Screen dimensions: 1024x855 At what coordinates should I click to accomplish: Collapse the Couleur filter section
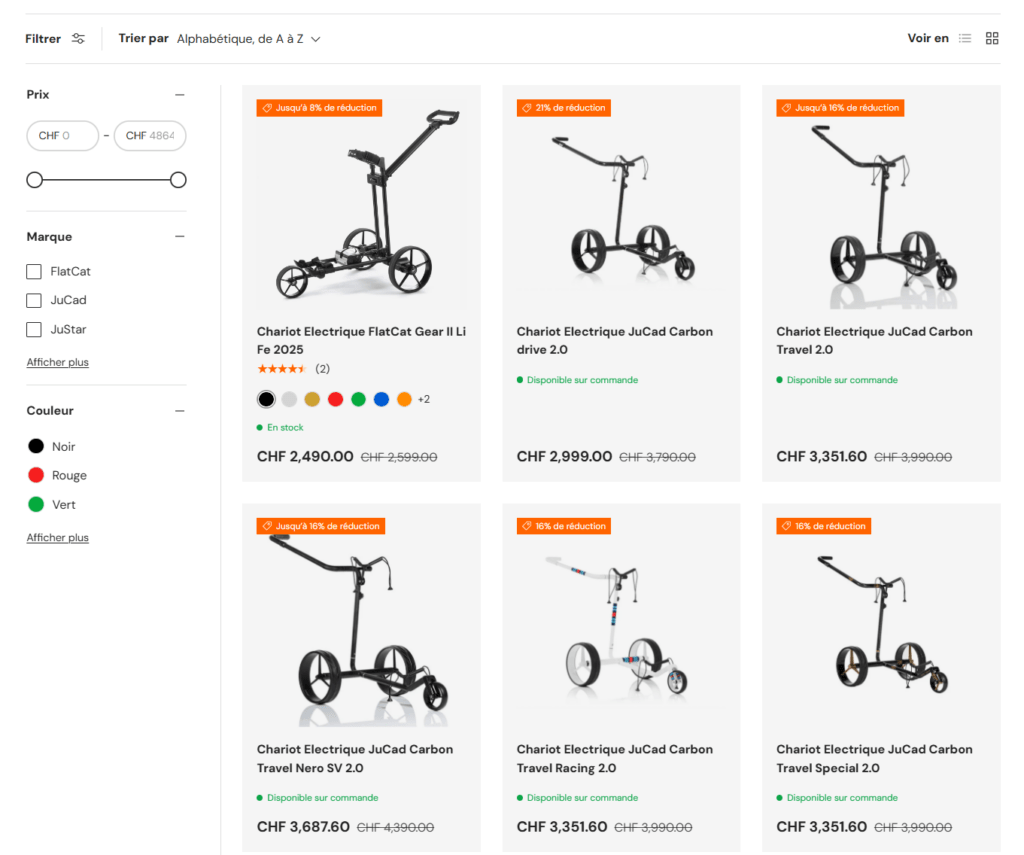[x=180, y=411]
